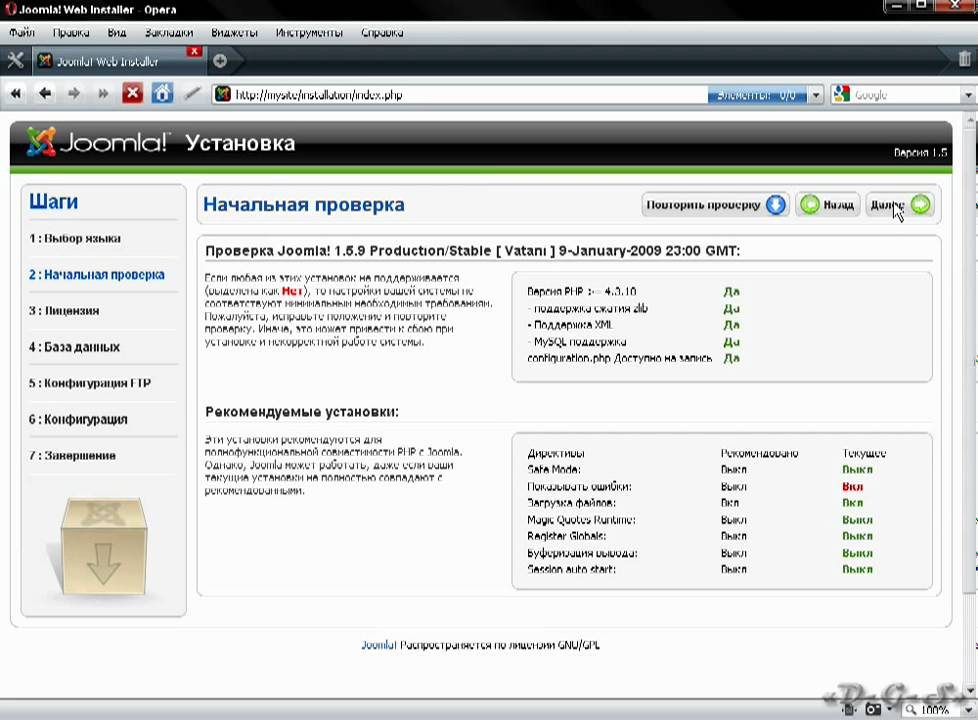Click the Google search engine icon
Viewport: 978px width, 720px height.
click(841, 94)
